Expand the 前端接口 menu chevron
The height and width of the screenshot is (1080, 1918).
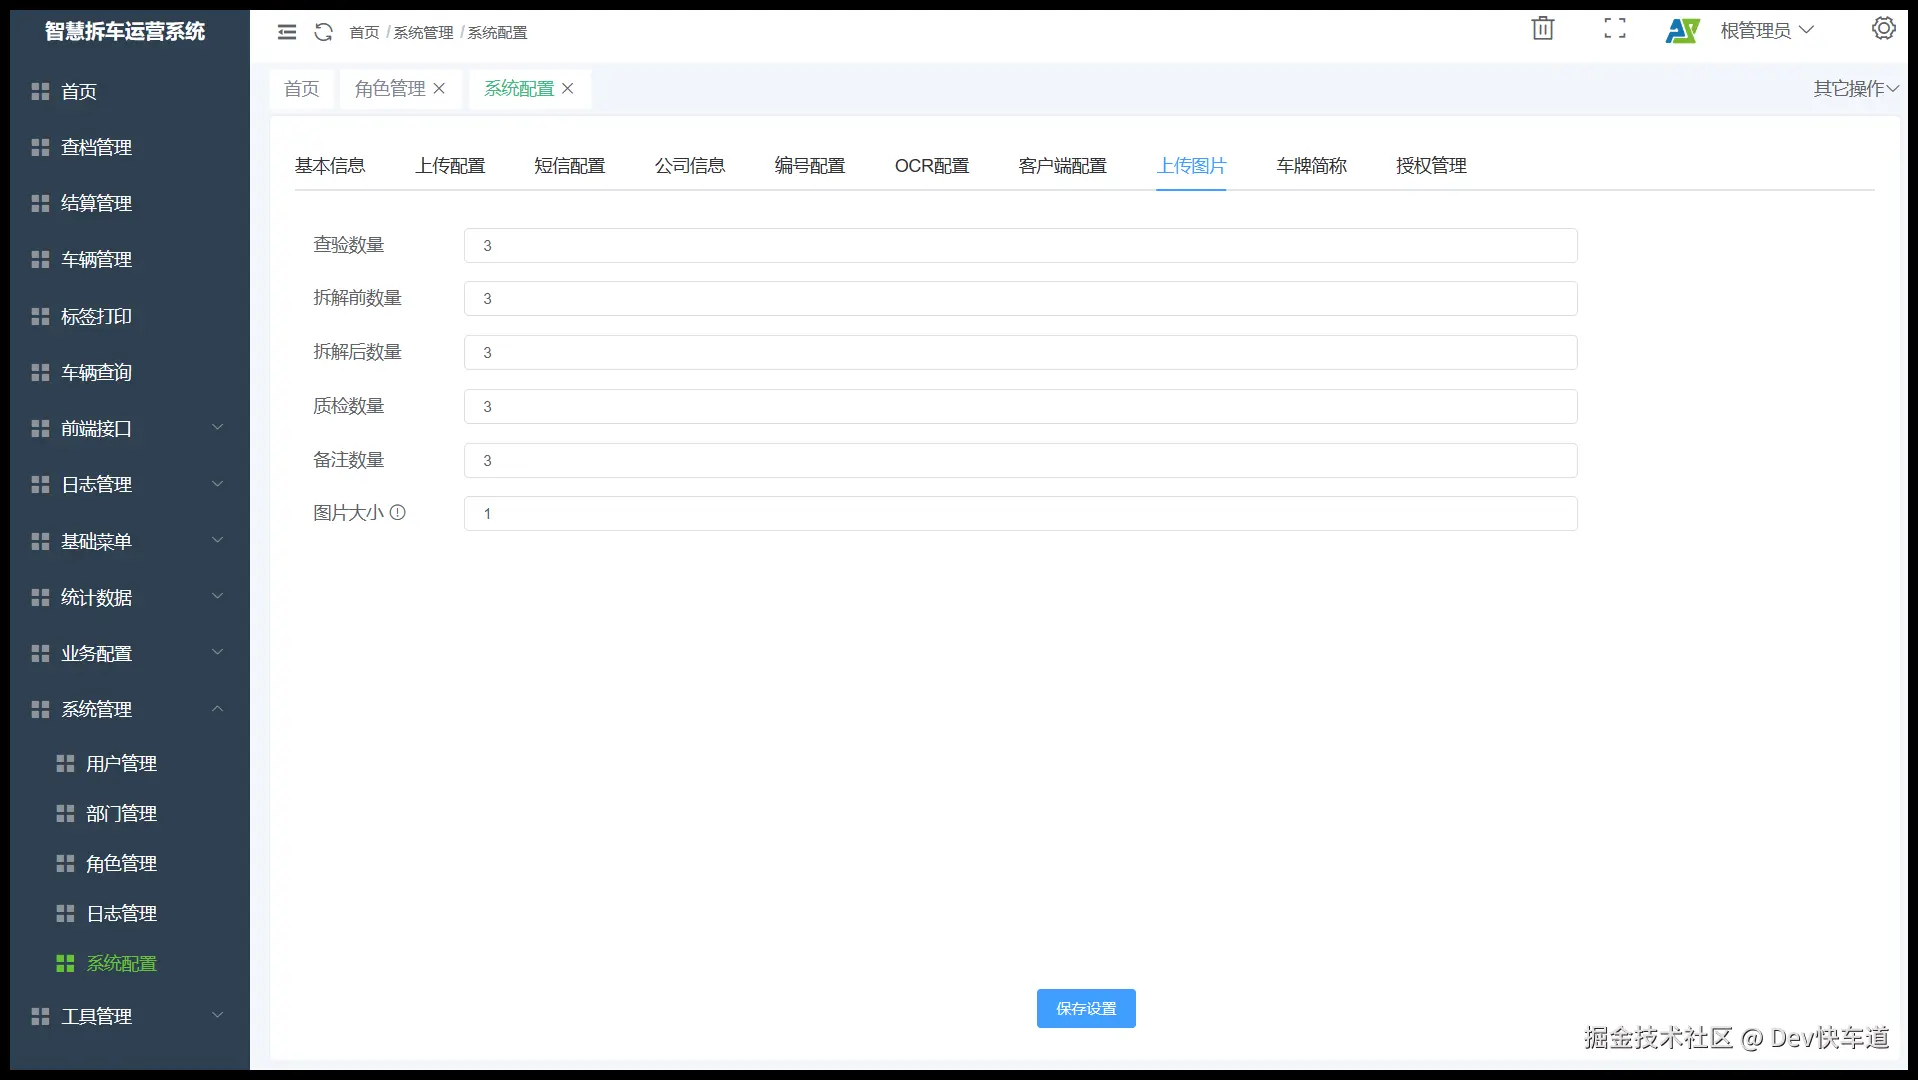click(x=217, y=428)
